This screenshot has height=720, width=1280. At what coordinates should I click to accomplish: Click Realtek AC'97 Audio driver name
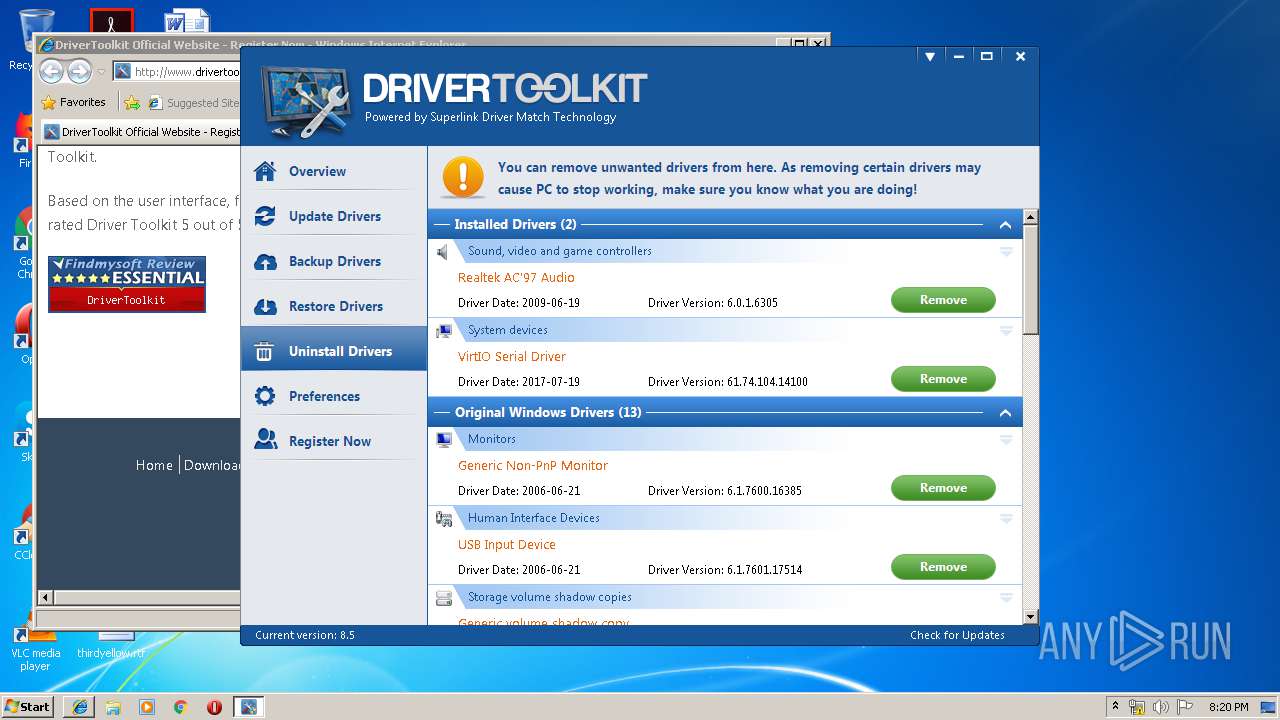pos(516,278)
